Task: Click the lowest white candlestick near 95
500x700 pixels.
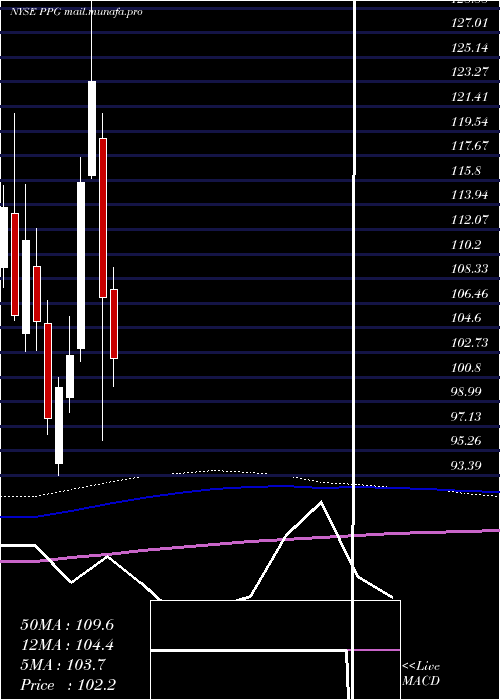Action: point(59,425)
